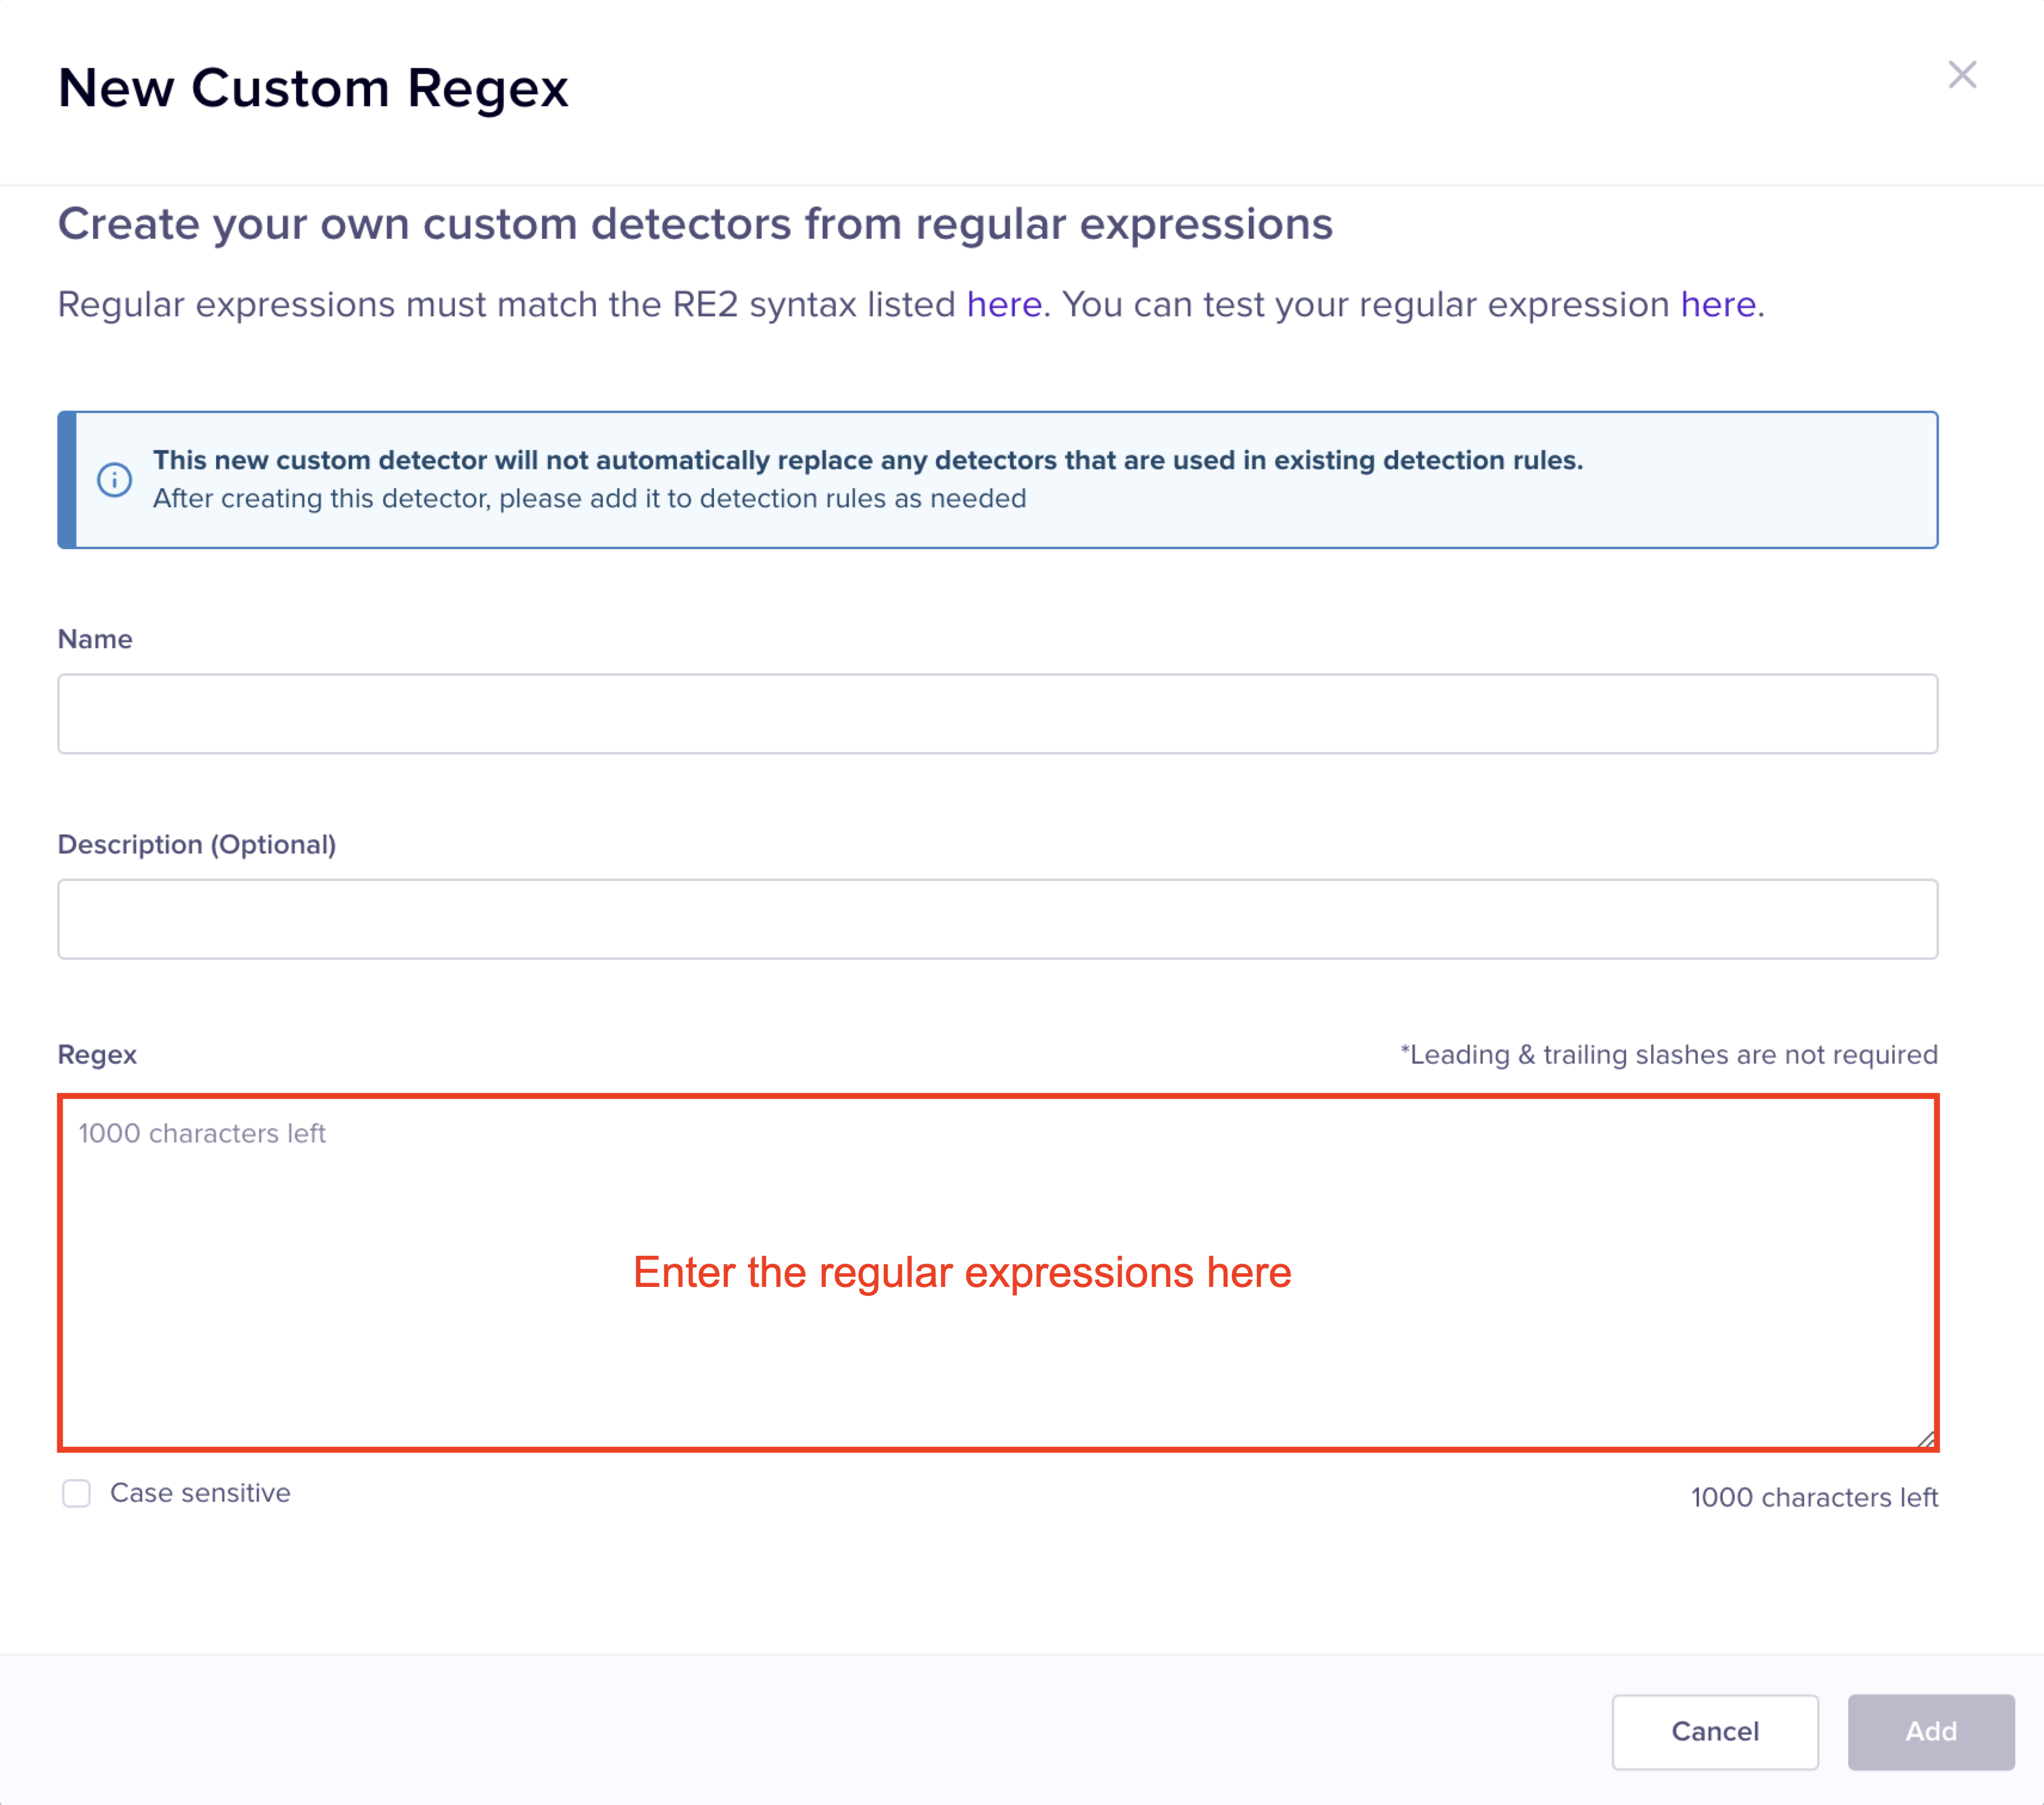The image size is (2044, 1805).
Task: Open the RE2 syntax 'here' link
Action: tap(1003, 304)
